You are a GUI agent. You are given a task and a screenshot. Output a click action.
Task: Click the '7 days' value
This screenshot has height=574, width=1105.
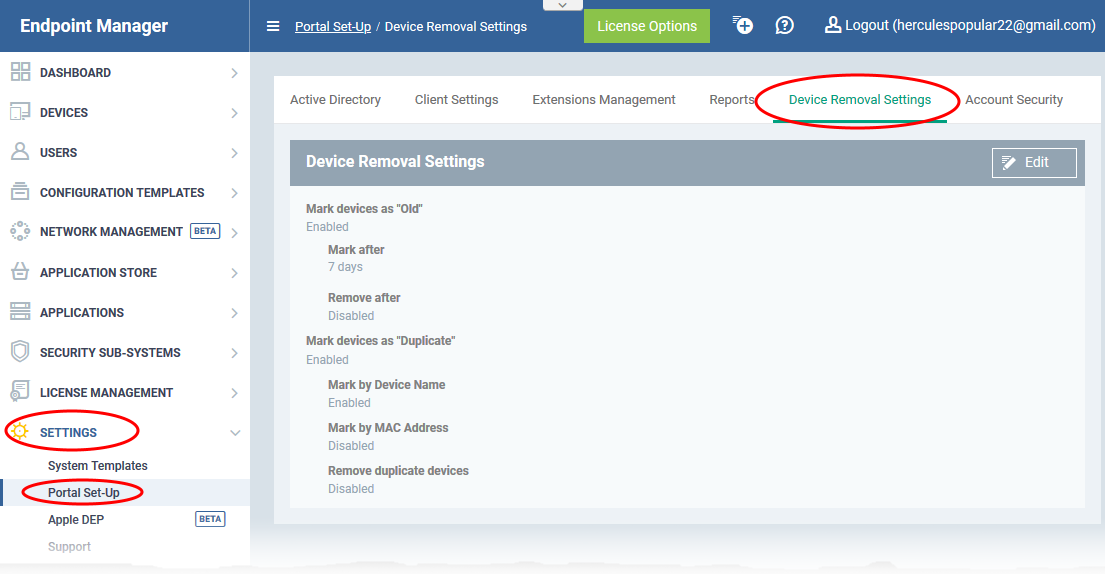(x=345, y=267)
